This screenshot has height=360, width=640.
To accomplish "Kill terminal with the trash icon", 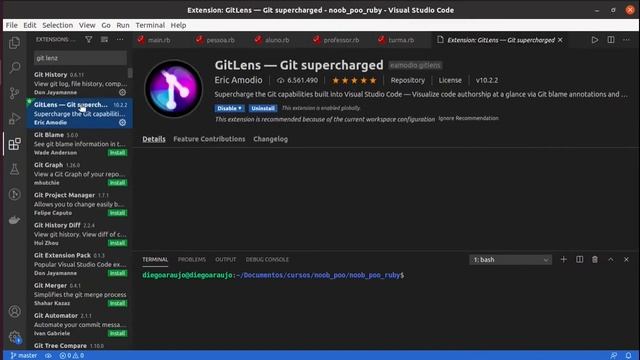I will click(x=595, y=260).
